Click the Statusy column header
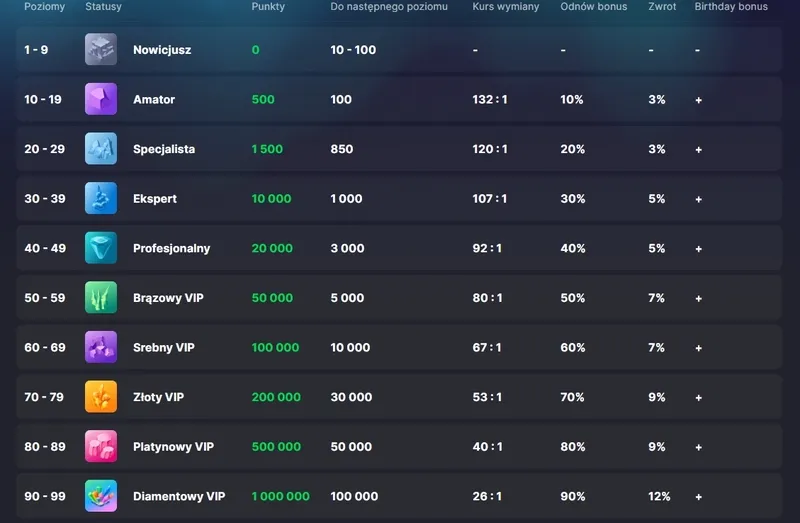Viewport: 800px width, 523px height. click(103, 7)
